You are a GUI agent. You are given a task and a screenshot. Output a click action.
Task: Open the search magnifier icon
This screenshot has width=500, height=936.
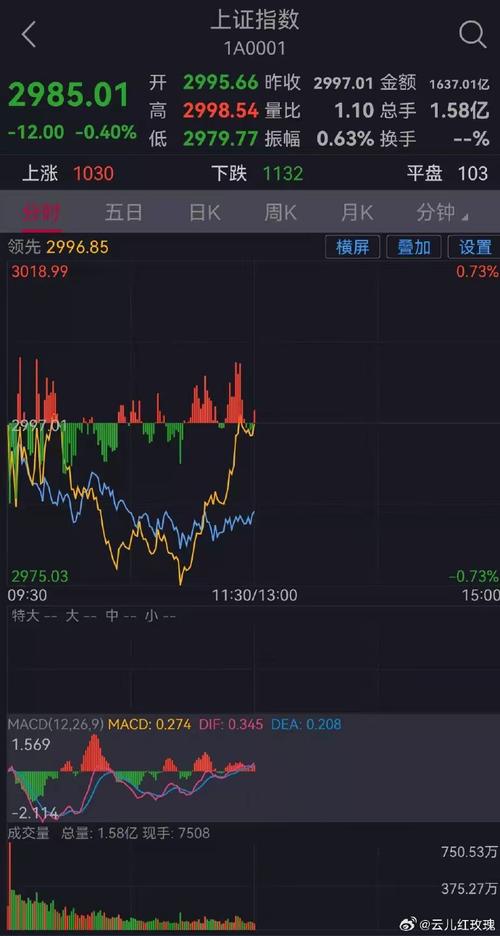(x=473, y=35)
